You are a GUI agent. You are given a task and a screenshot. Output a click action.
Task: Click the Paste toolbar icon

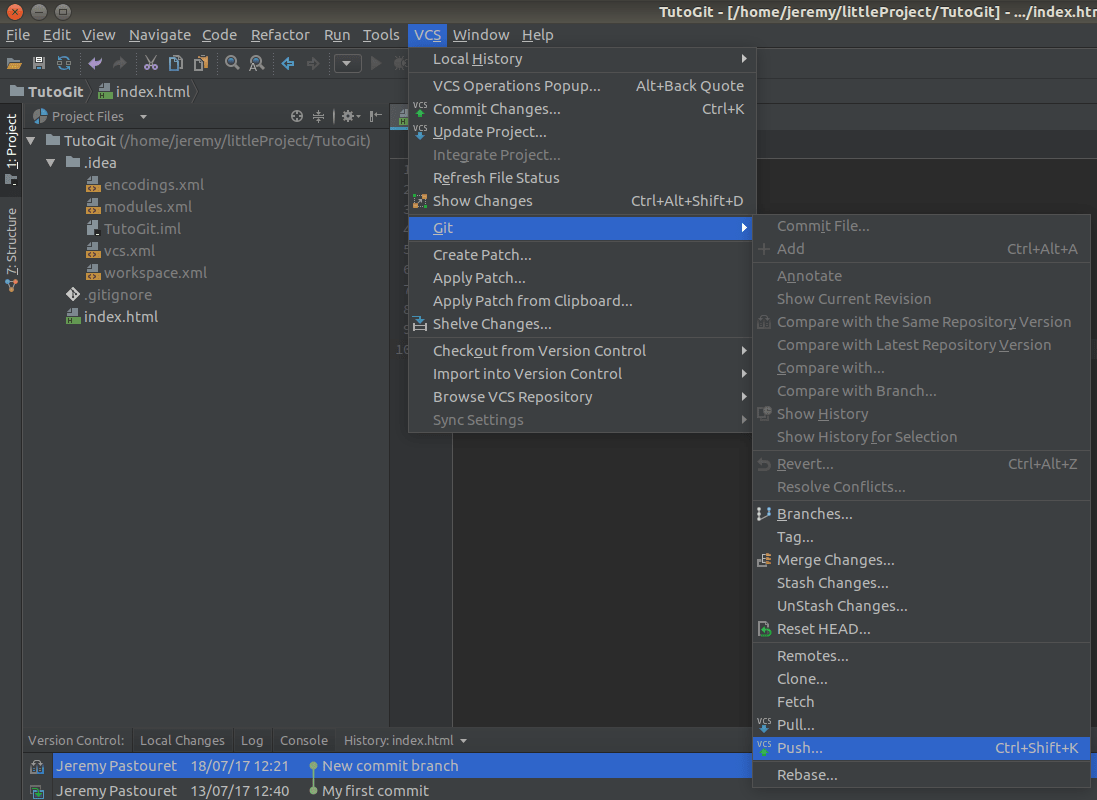point(201,64)
